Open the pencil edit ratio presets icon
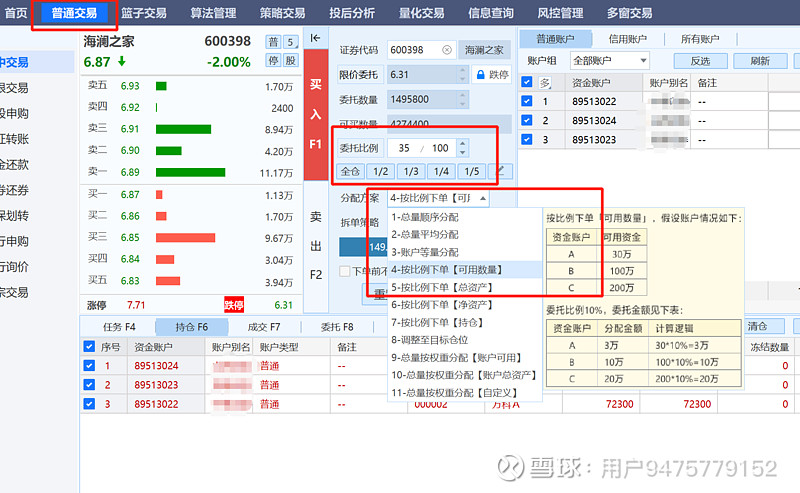Image resolution: width=800 pixels, height=493 pixels. [500, 171]
